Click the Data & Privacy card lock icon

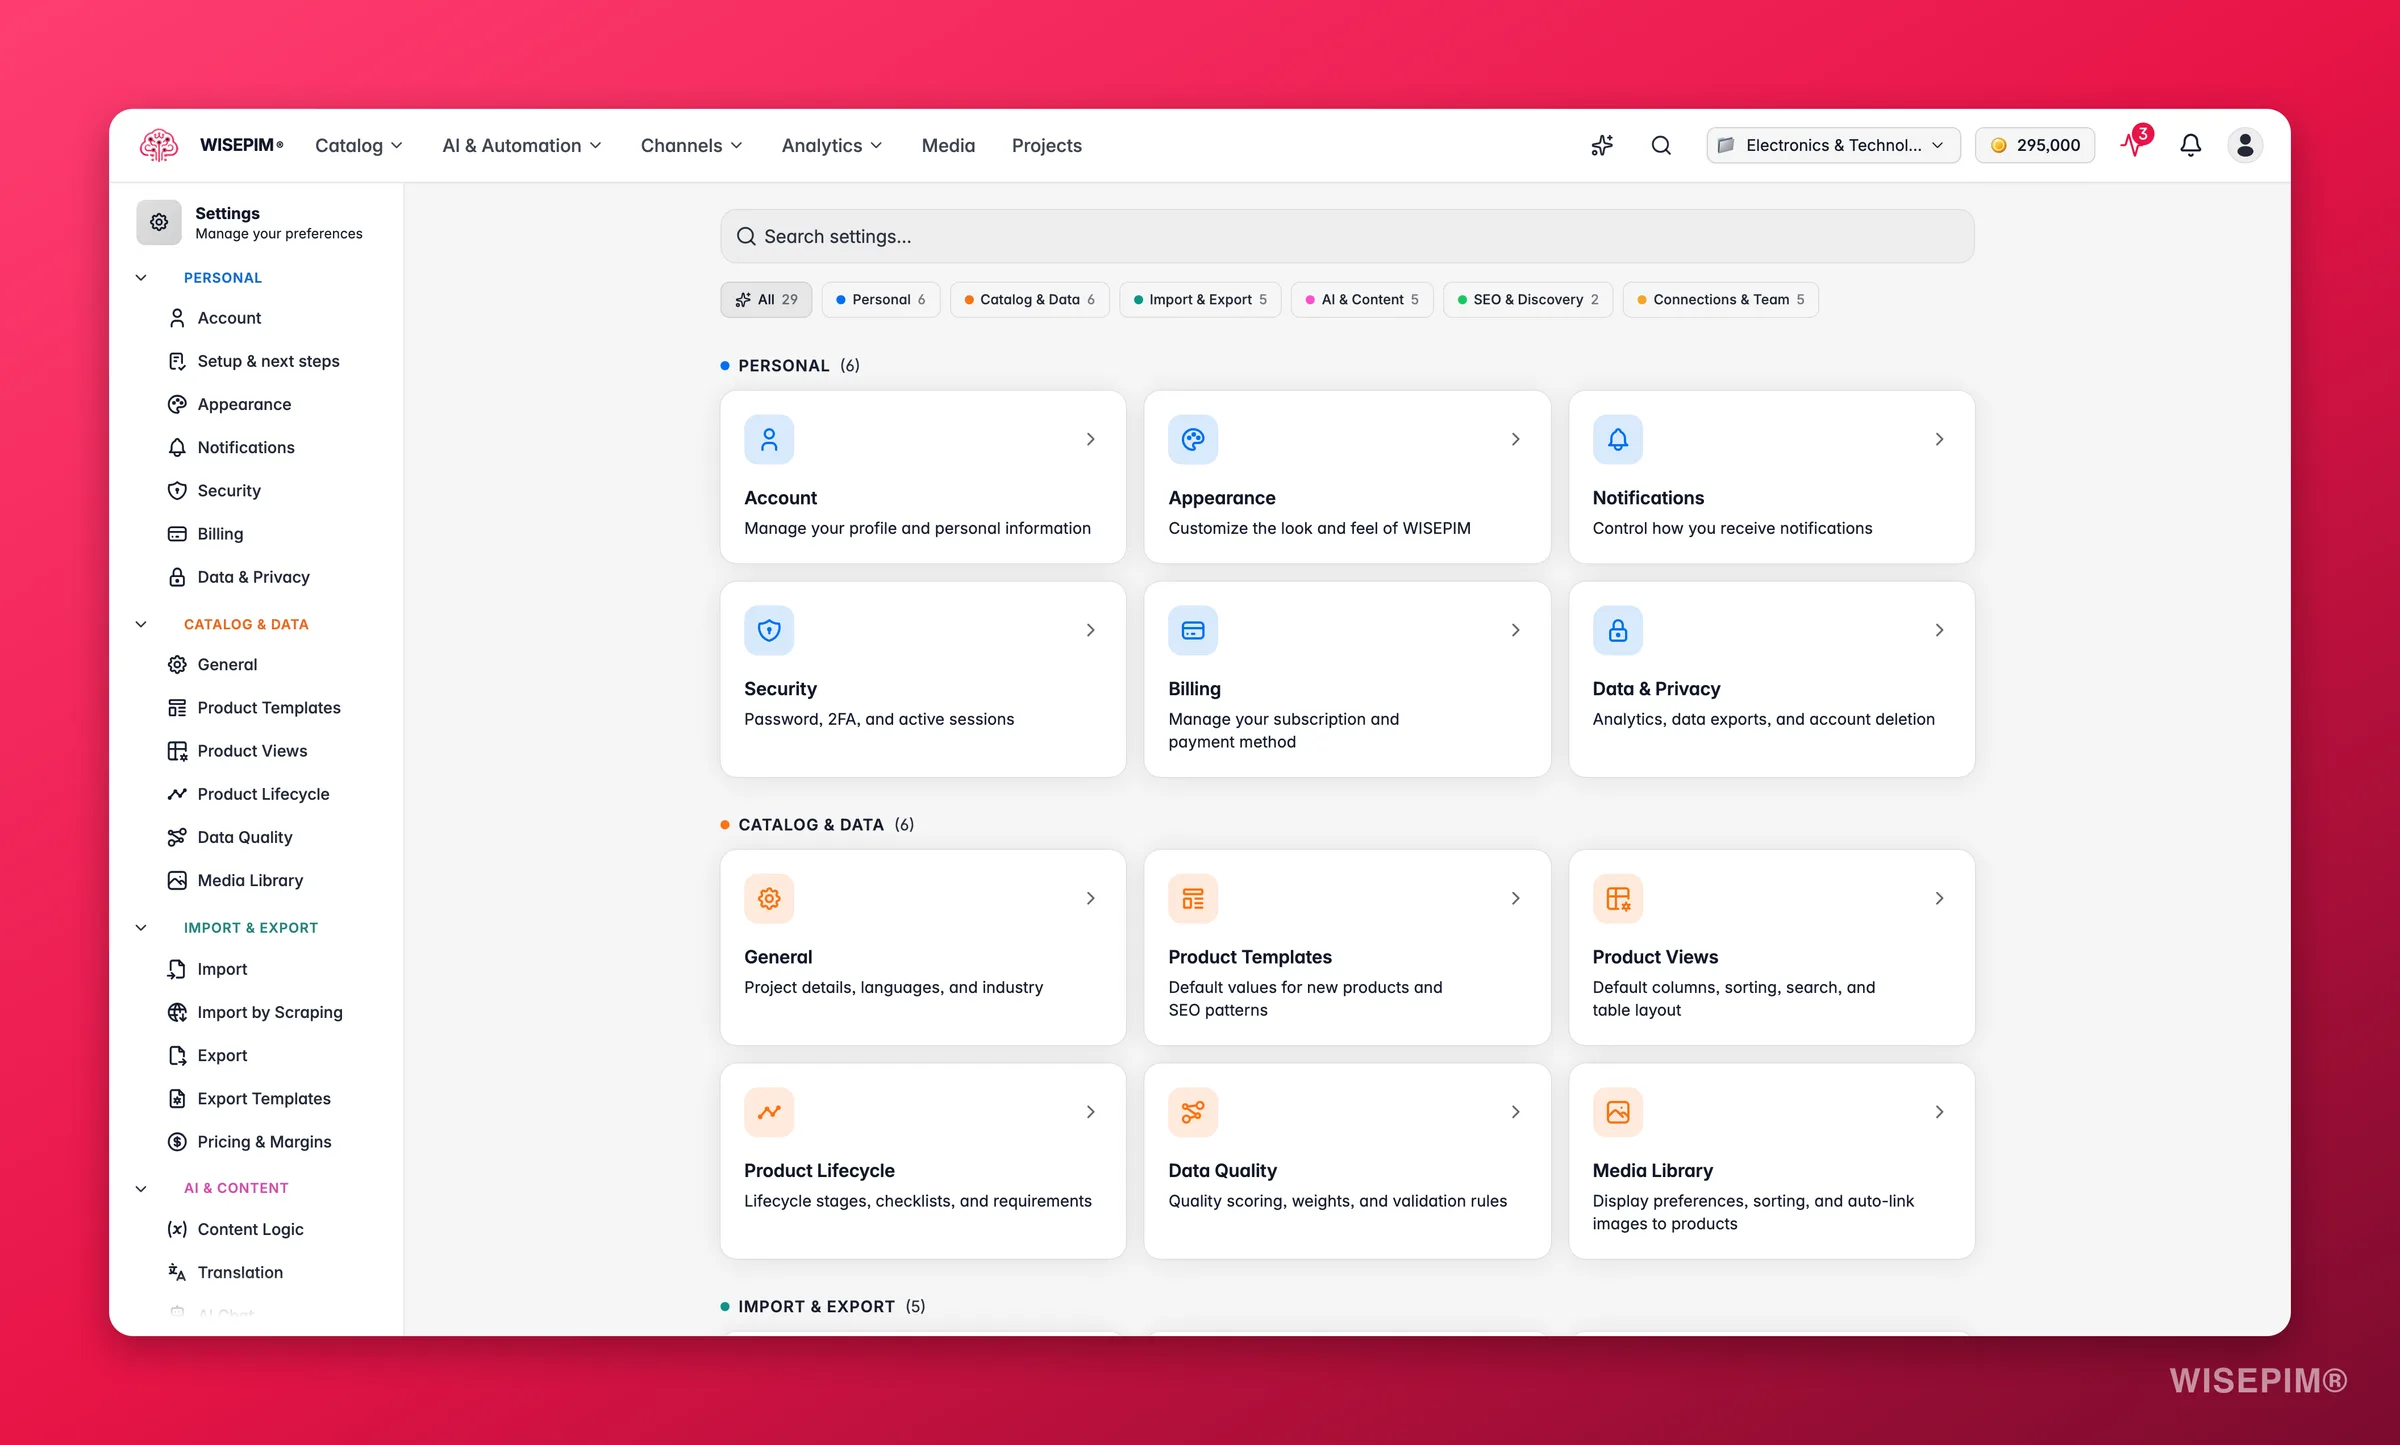pos(1617,630)
